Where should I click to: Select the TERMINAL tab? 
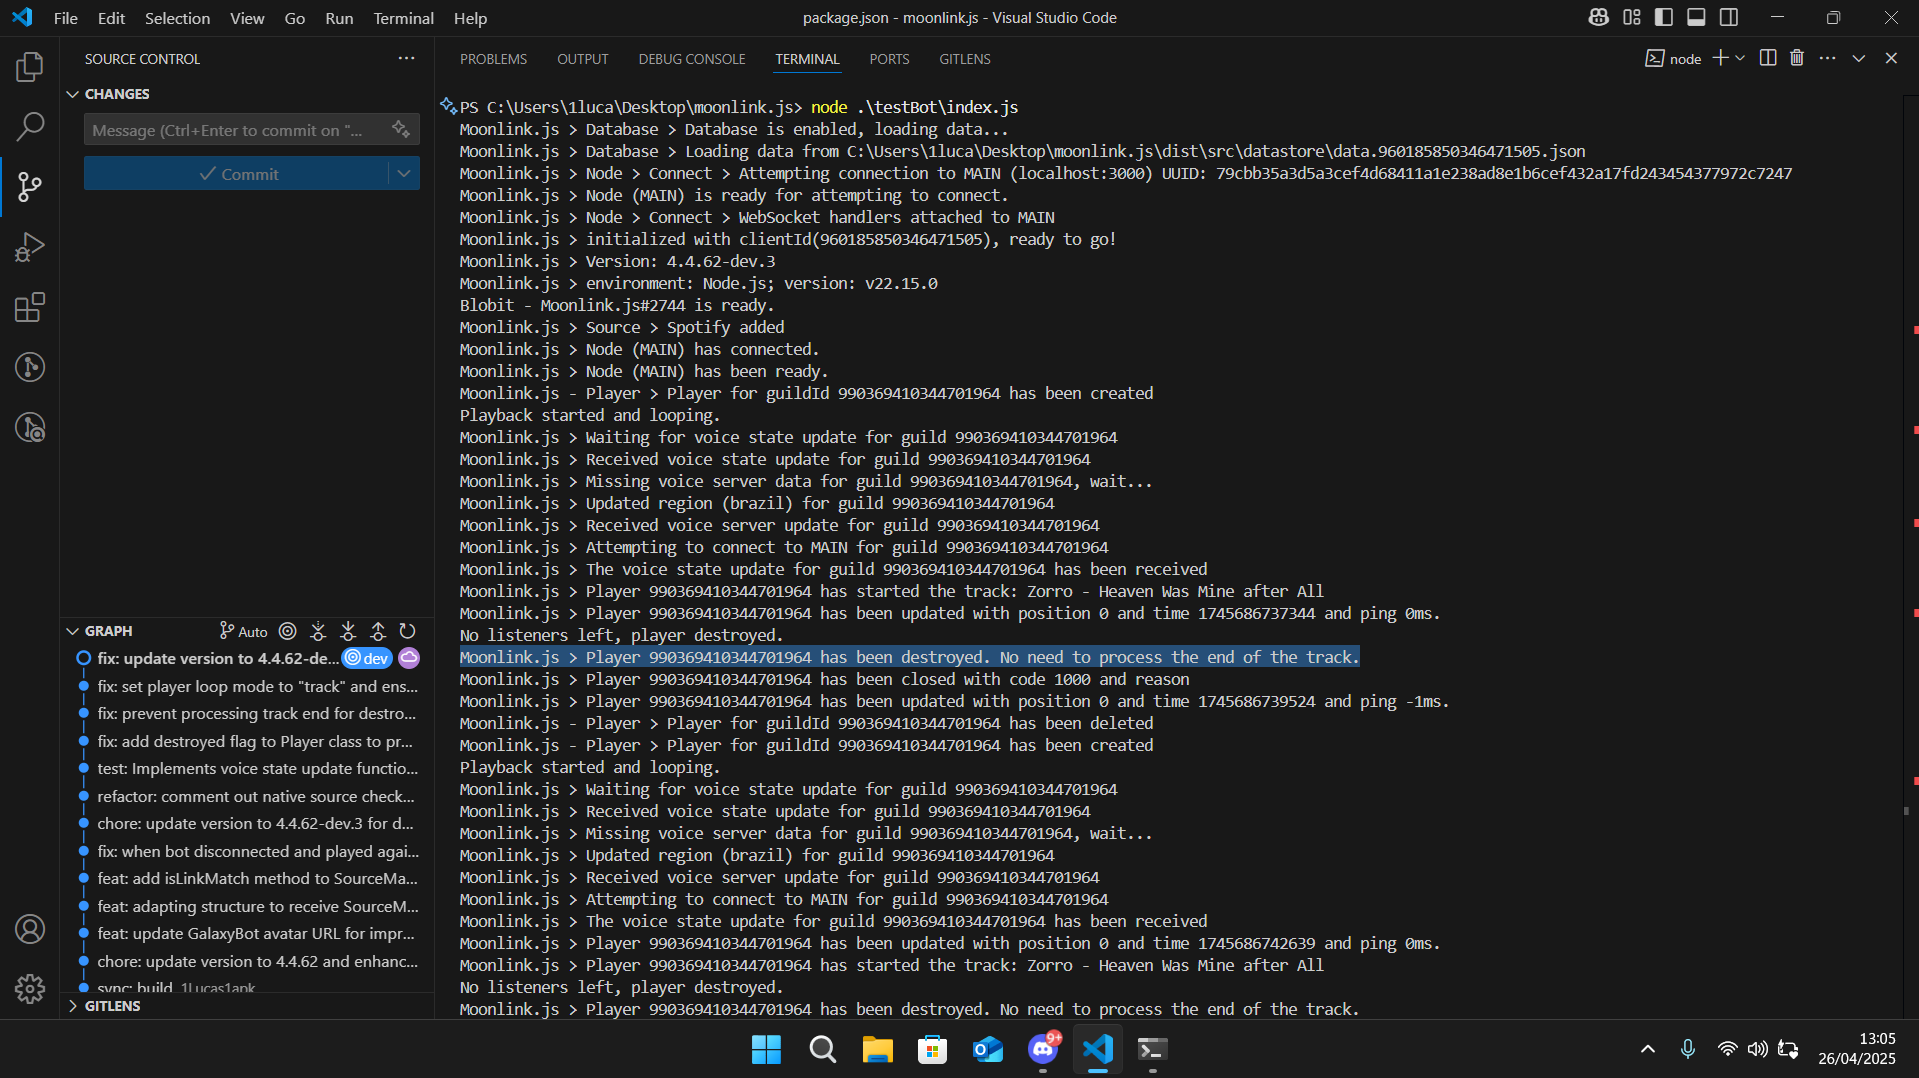pyautogui.click(x=807, y=59)
